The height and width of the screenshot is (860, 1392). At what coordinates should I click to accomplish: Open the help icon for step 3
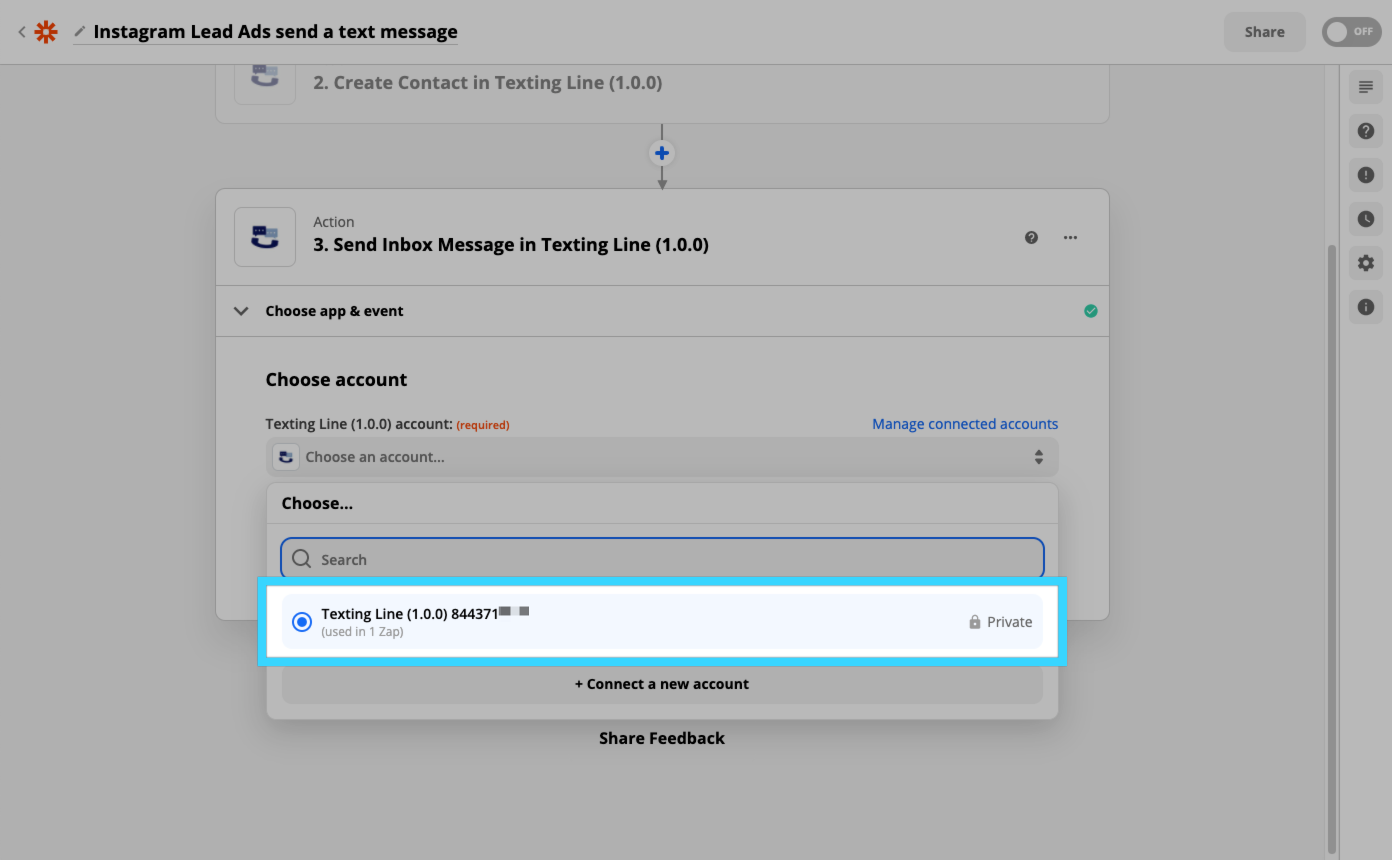(x=1031, y=238)
